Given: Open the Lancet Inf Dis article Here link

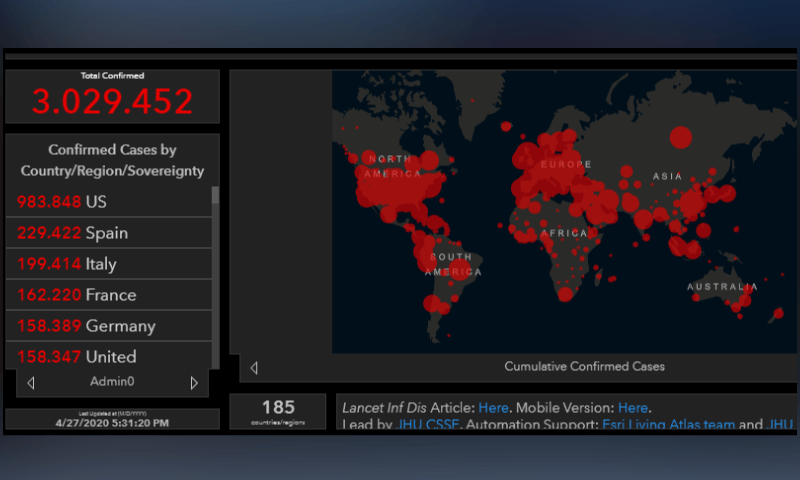Looking at the screenshot, I should point(493,408).
